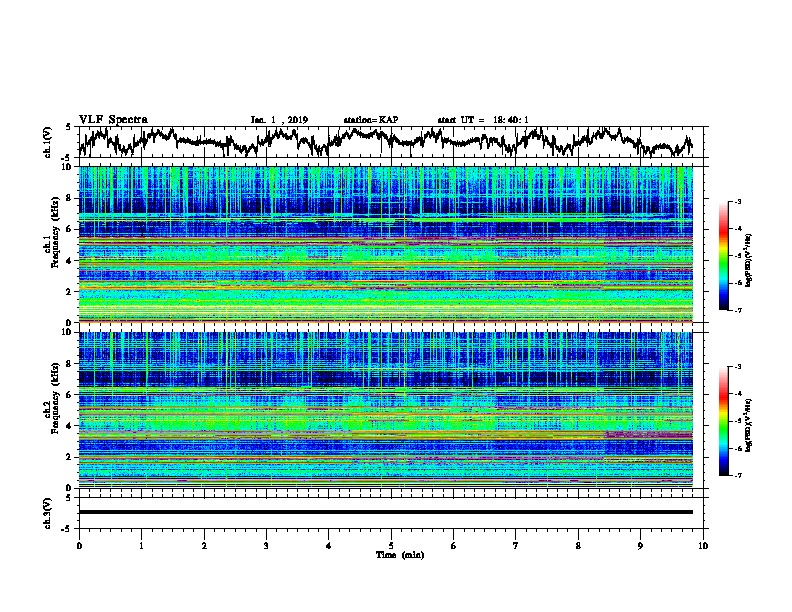Click the ch.1 voltage waveform trace

coord(385,141)
